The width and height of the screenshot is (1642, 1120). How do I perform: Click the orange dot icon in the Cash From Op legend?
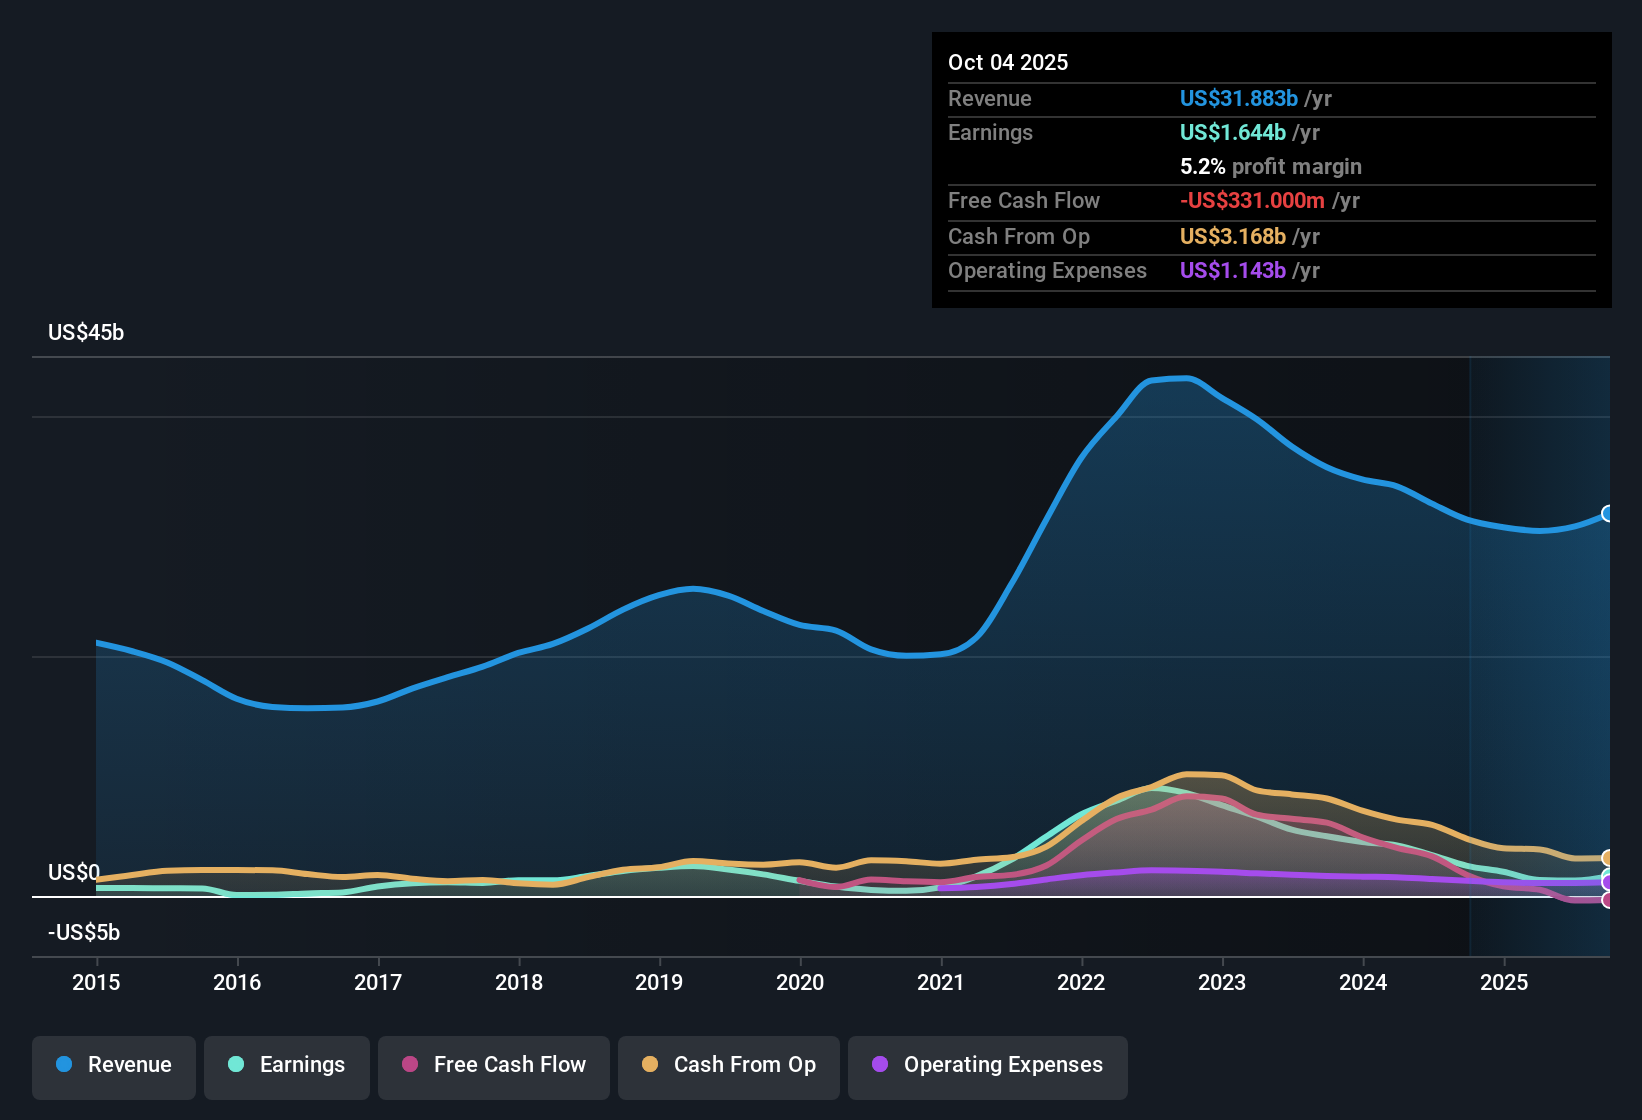(x=649, y=1066)
